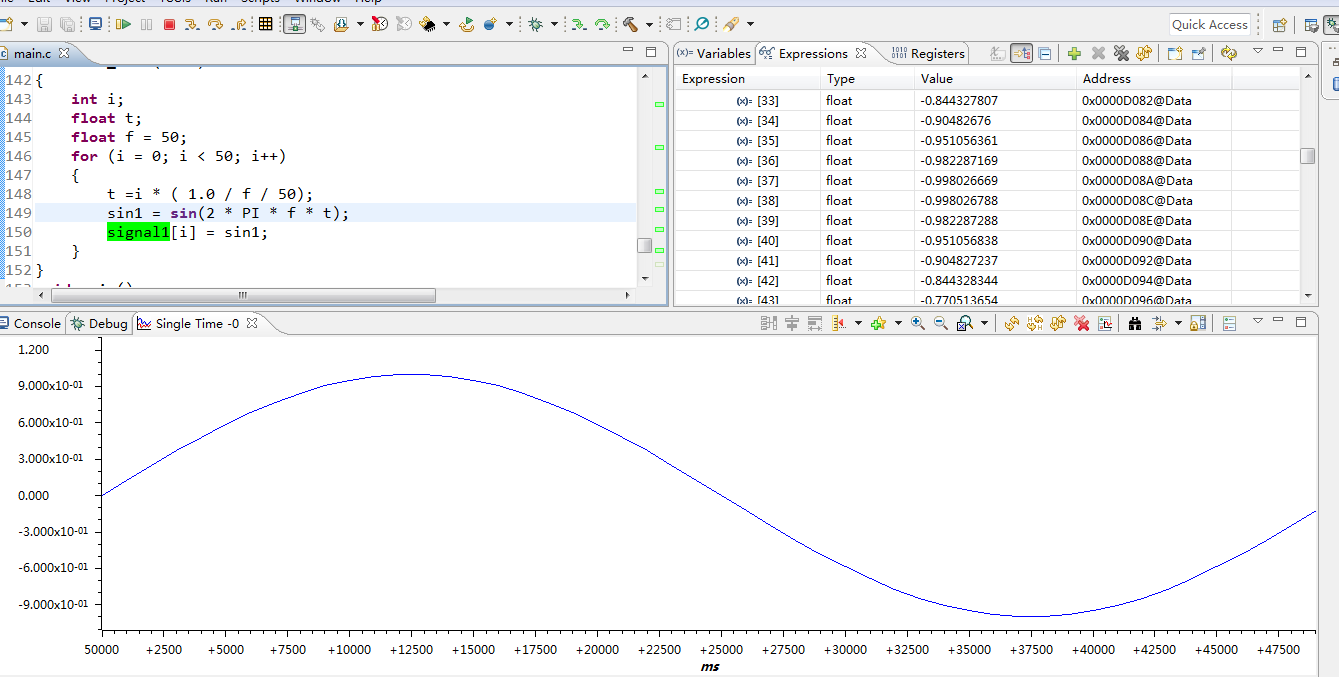This screenshot has height=677, width=1339.
Task: Click the graph Refresh arrows icon
Action: tap(1012, 323)
